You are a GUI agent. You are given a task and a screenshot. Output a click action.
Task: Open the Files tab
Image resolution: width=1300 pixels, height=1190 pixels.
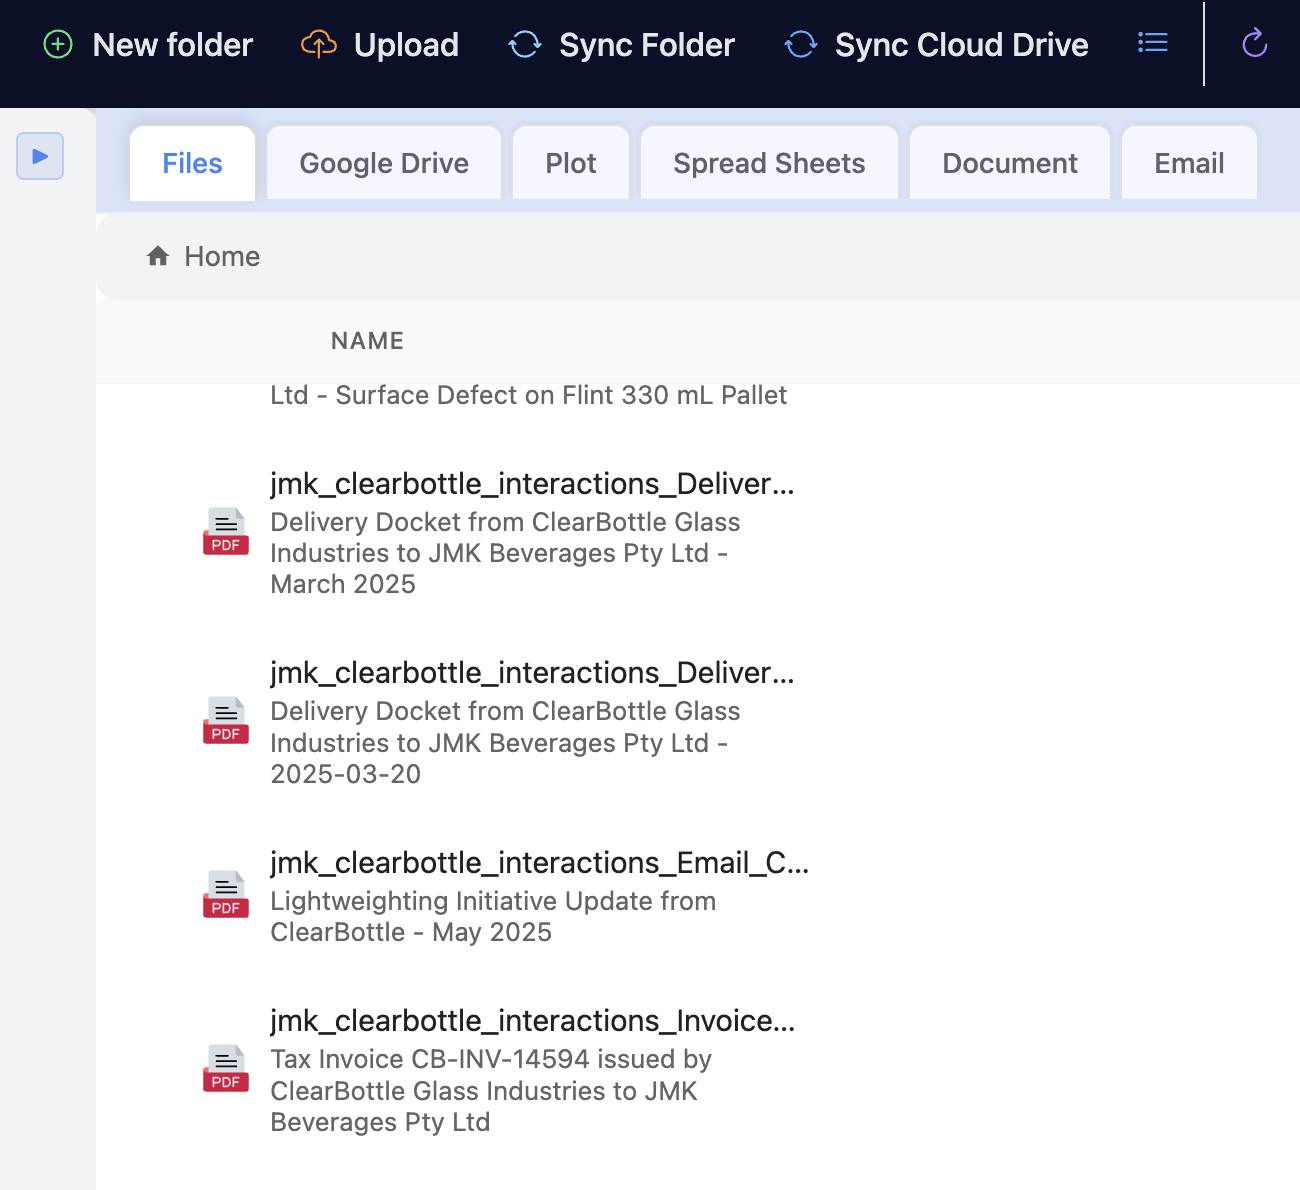click(x=192, y=163)
